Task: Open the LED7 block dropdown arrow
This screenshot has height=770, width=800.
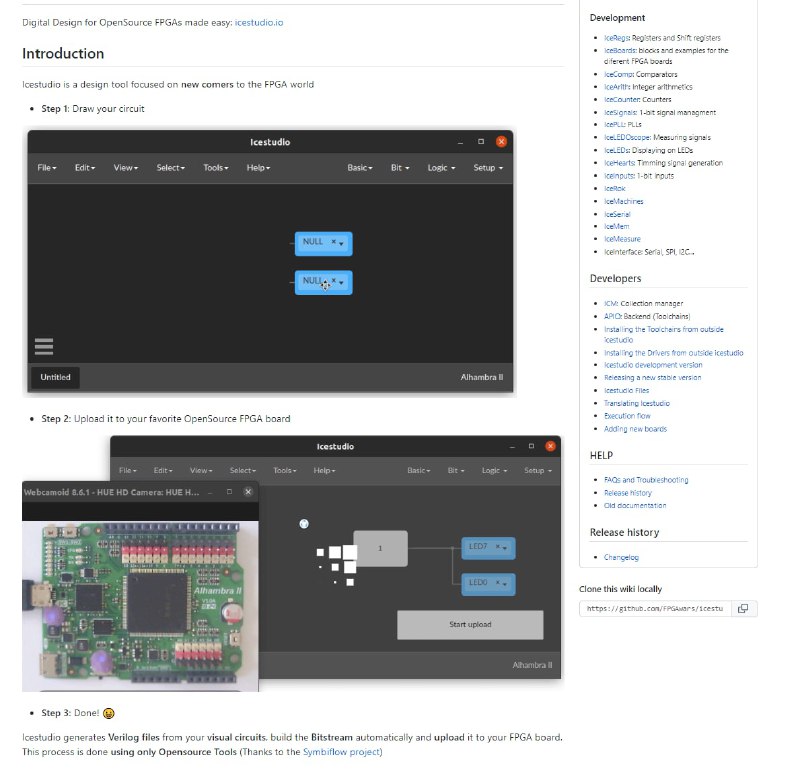Action: (506, 547)
